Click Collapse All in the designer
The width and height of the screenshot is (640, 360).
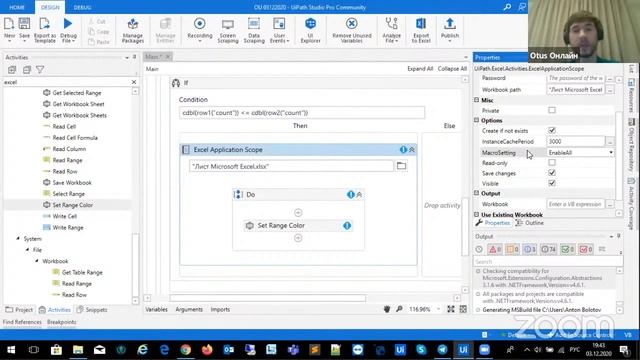tap(452, 69)
